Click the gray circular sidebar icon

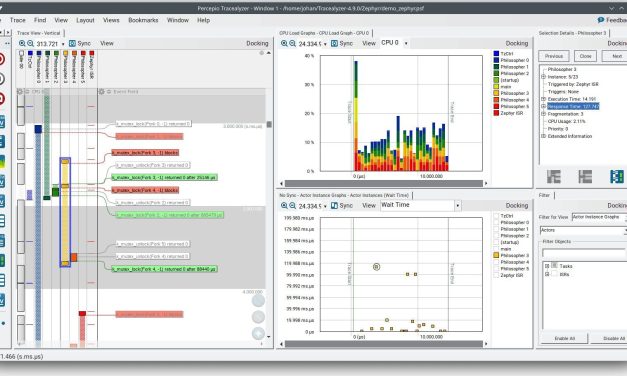click(2, 79)
